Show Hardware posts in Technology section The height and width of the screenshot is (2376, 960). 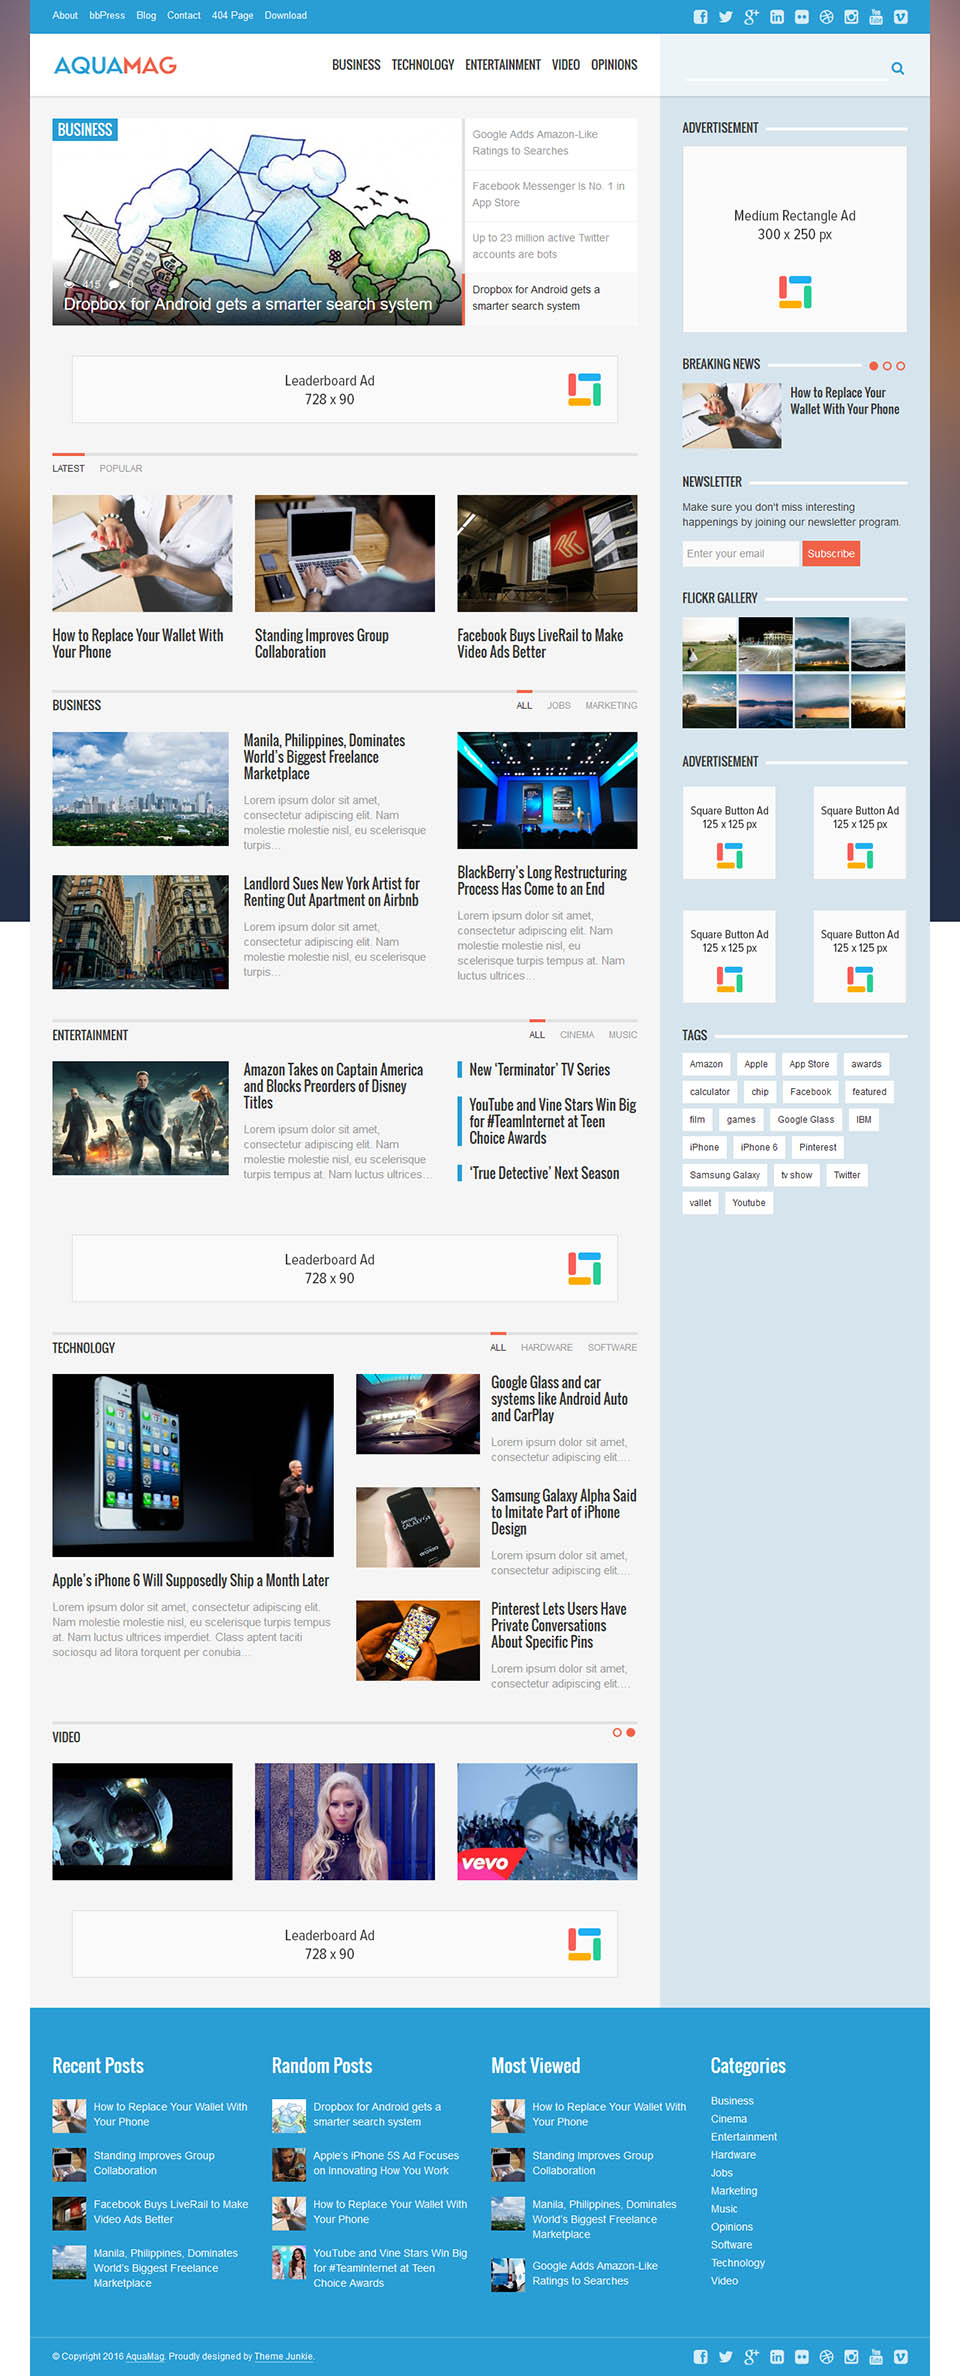tap(546, 1347)
